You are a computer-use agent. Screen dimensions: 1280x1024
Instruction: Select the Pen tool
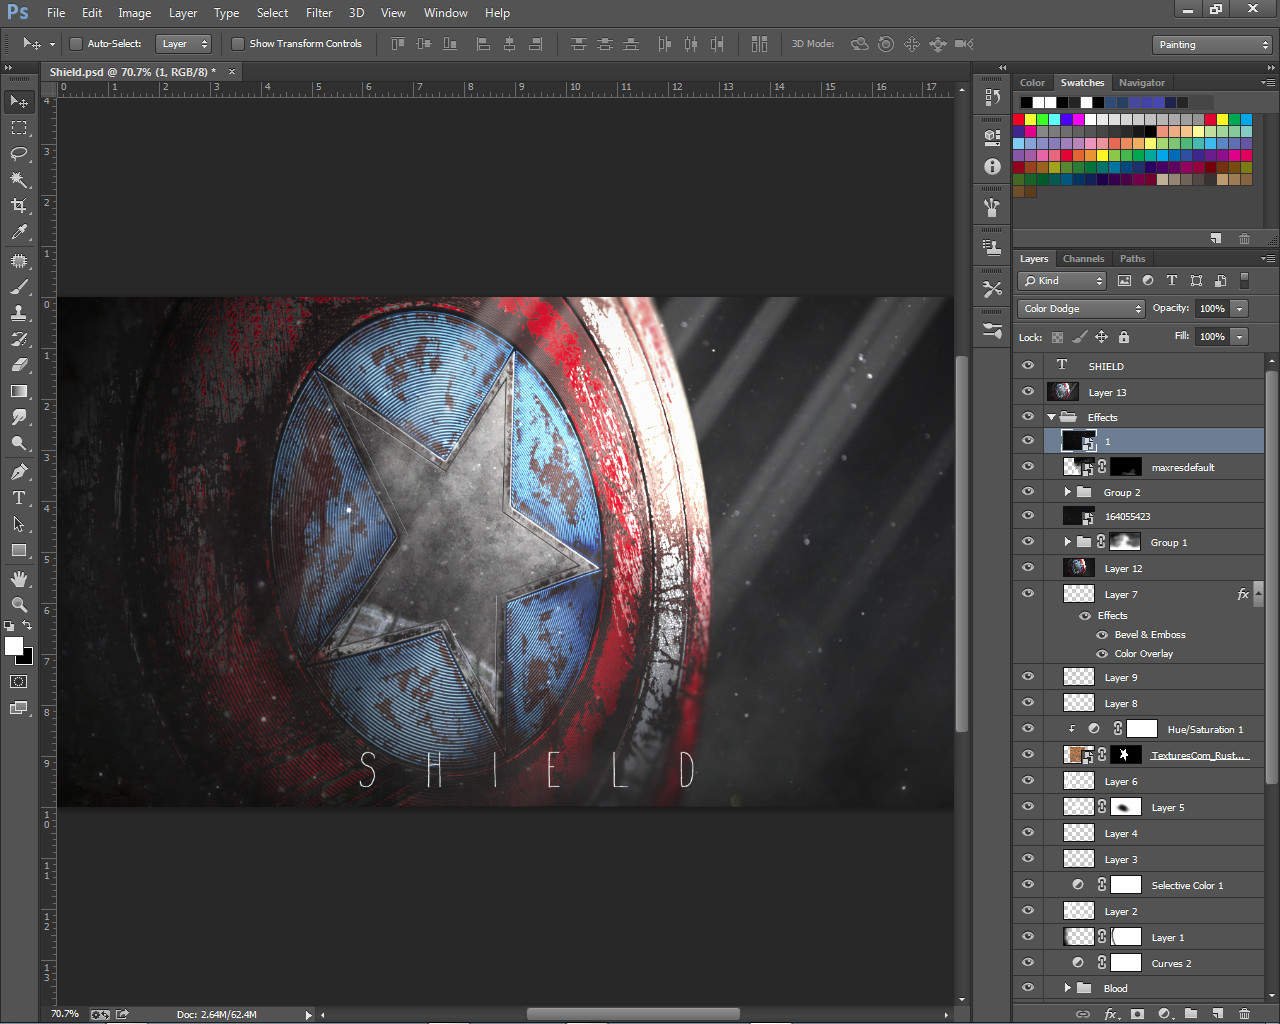pos(19,472)
